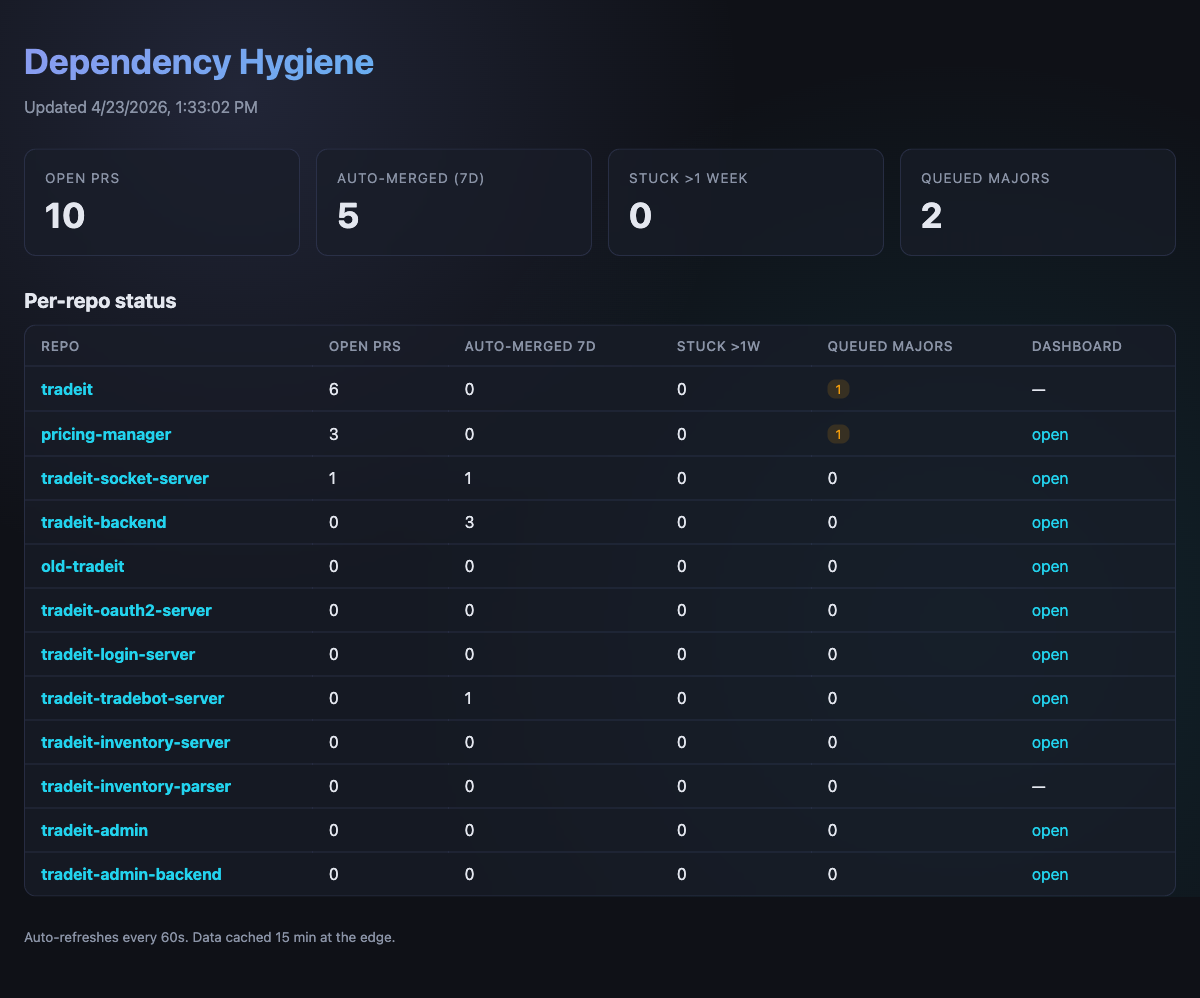Select the AUTO-MERGED (7D) summary card
The image size is (1200, 998).
coord(453,201)
